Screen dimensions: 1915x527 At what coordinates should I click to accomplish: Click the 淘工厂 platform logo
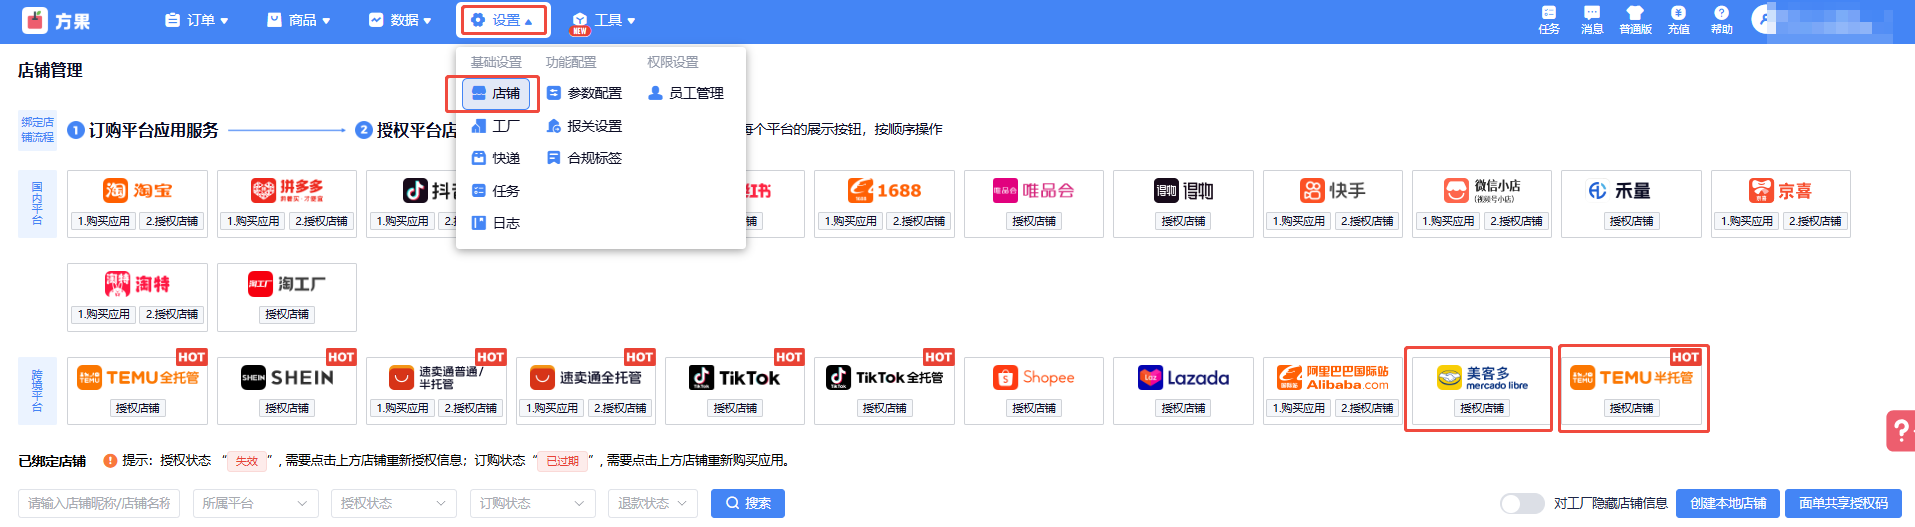[287, 284]
